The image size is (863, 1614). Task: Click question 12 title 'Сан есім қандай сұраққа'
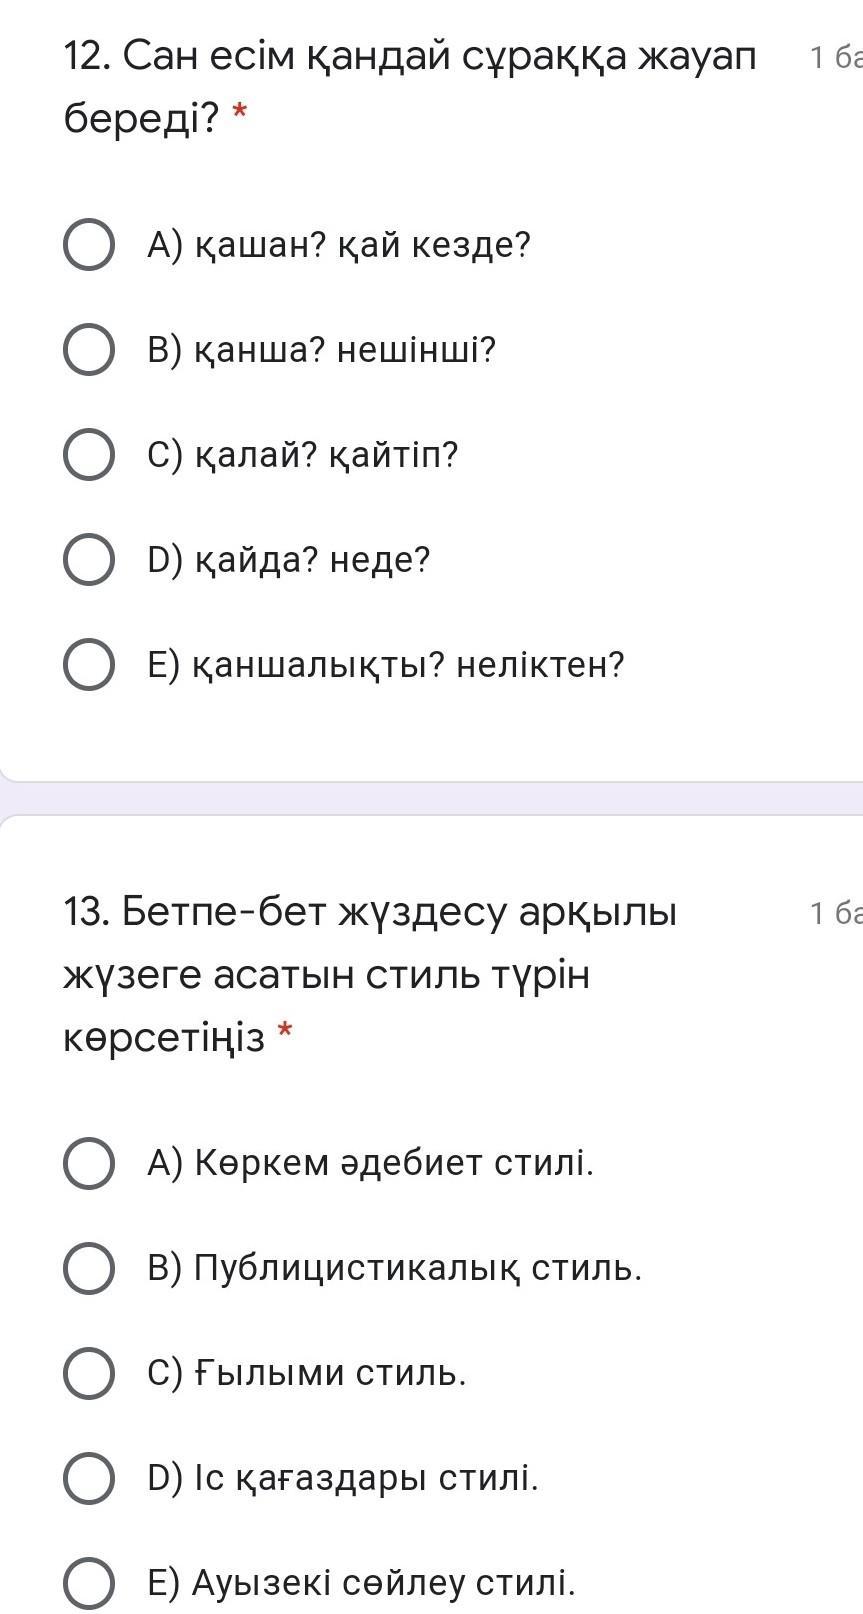pyautogui.click(x=410, y=59)
